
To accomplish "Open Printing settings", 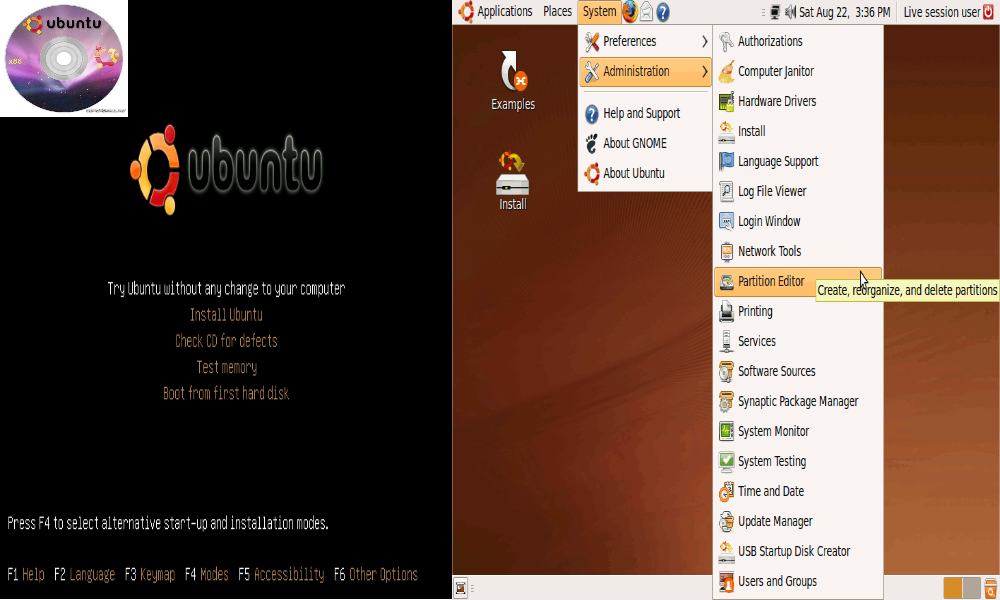I will [x=798, y=311].
